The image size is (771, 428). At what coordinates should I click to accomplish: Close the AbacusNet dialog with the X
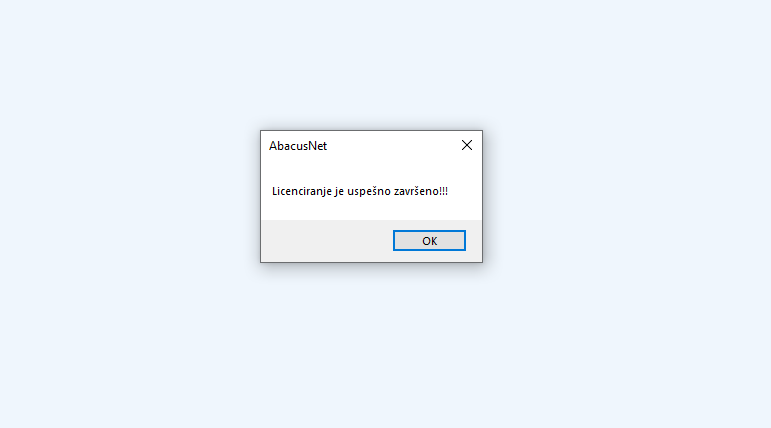point(467,145)
